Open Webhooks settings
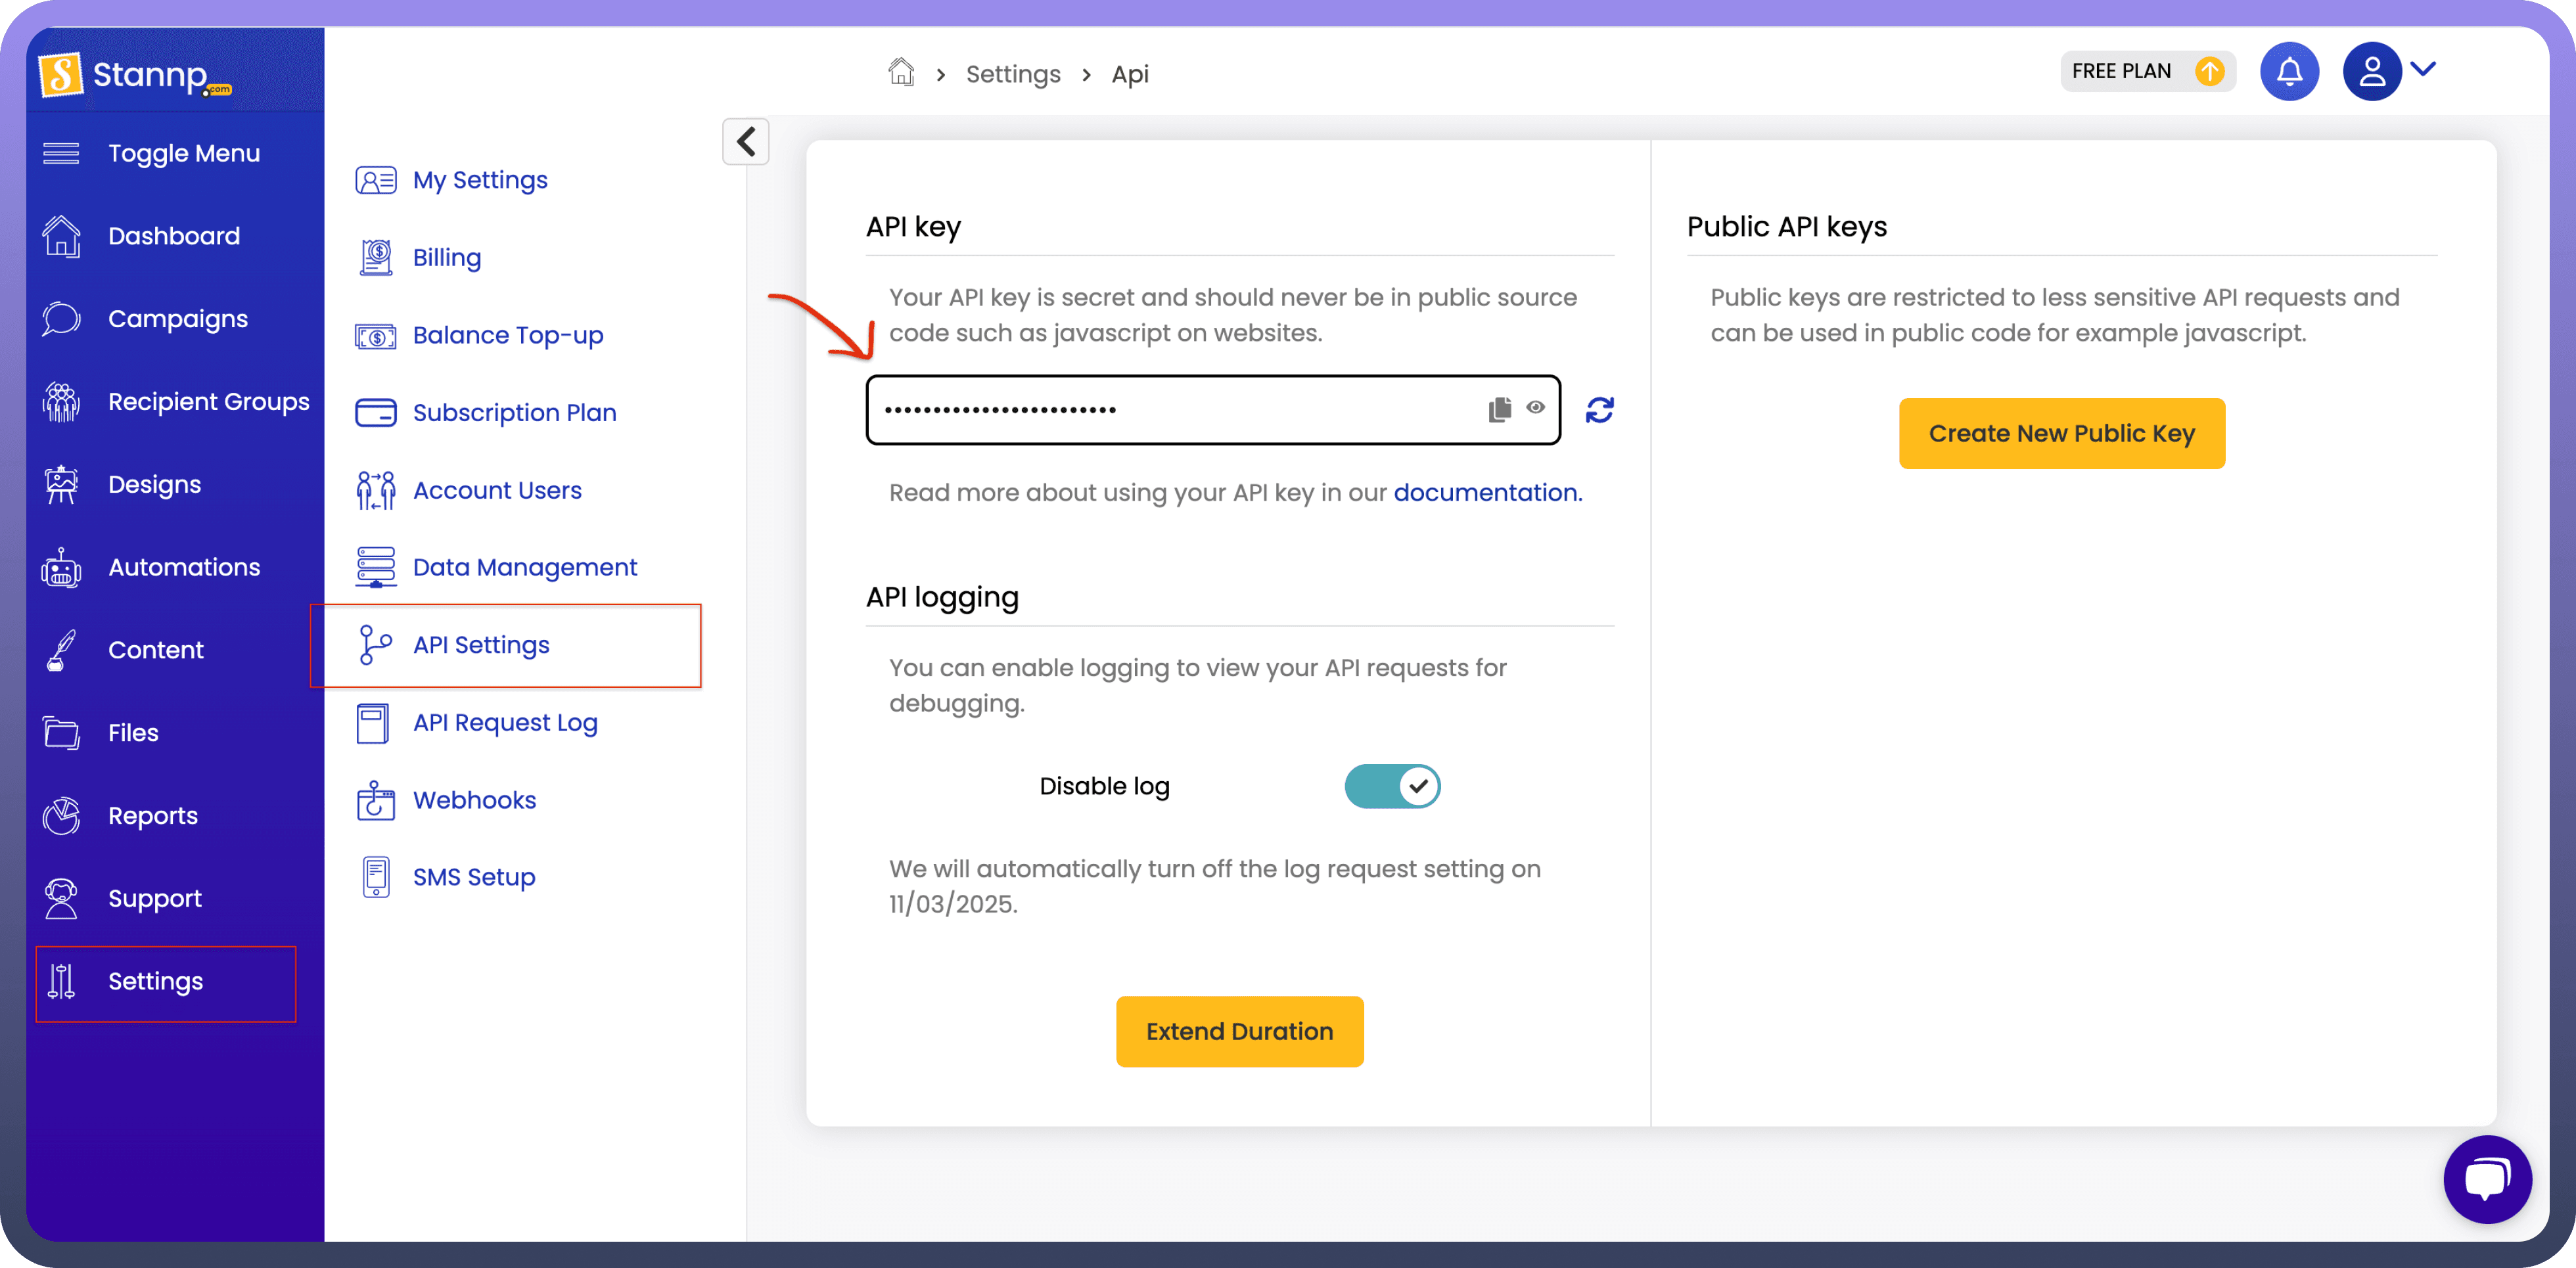The width and height of the screenshot is (2576, 1268). (x=474, y=800)
